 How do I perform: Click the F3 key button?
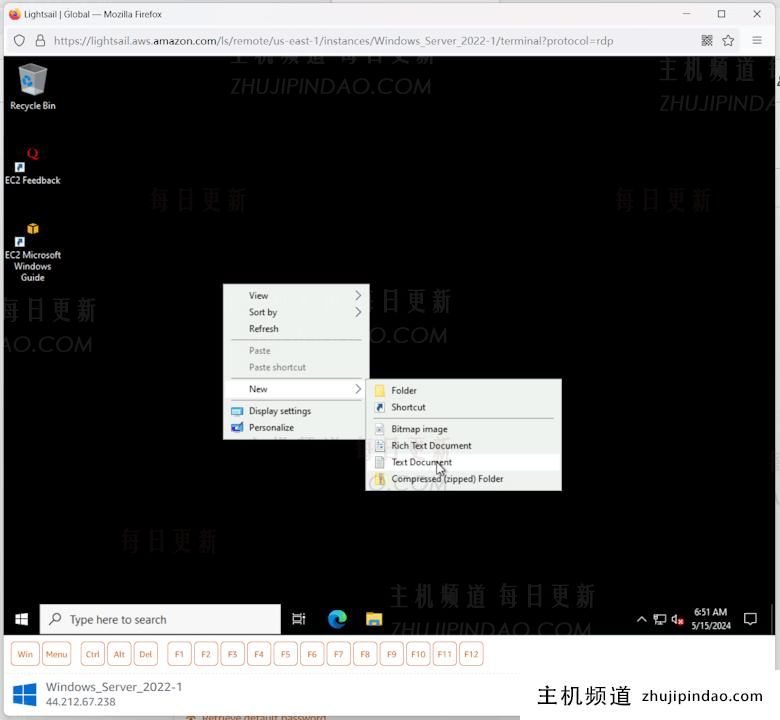pos(232,654)
